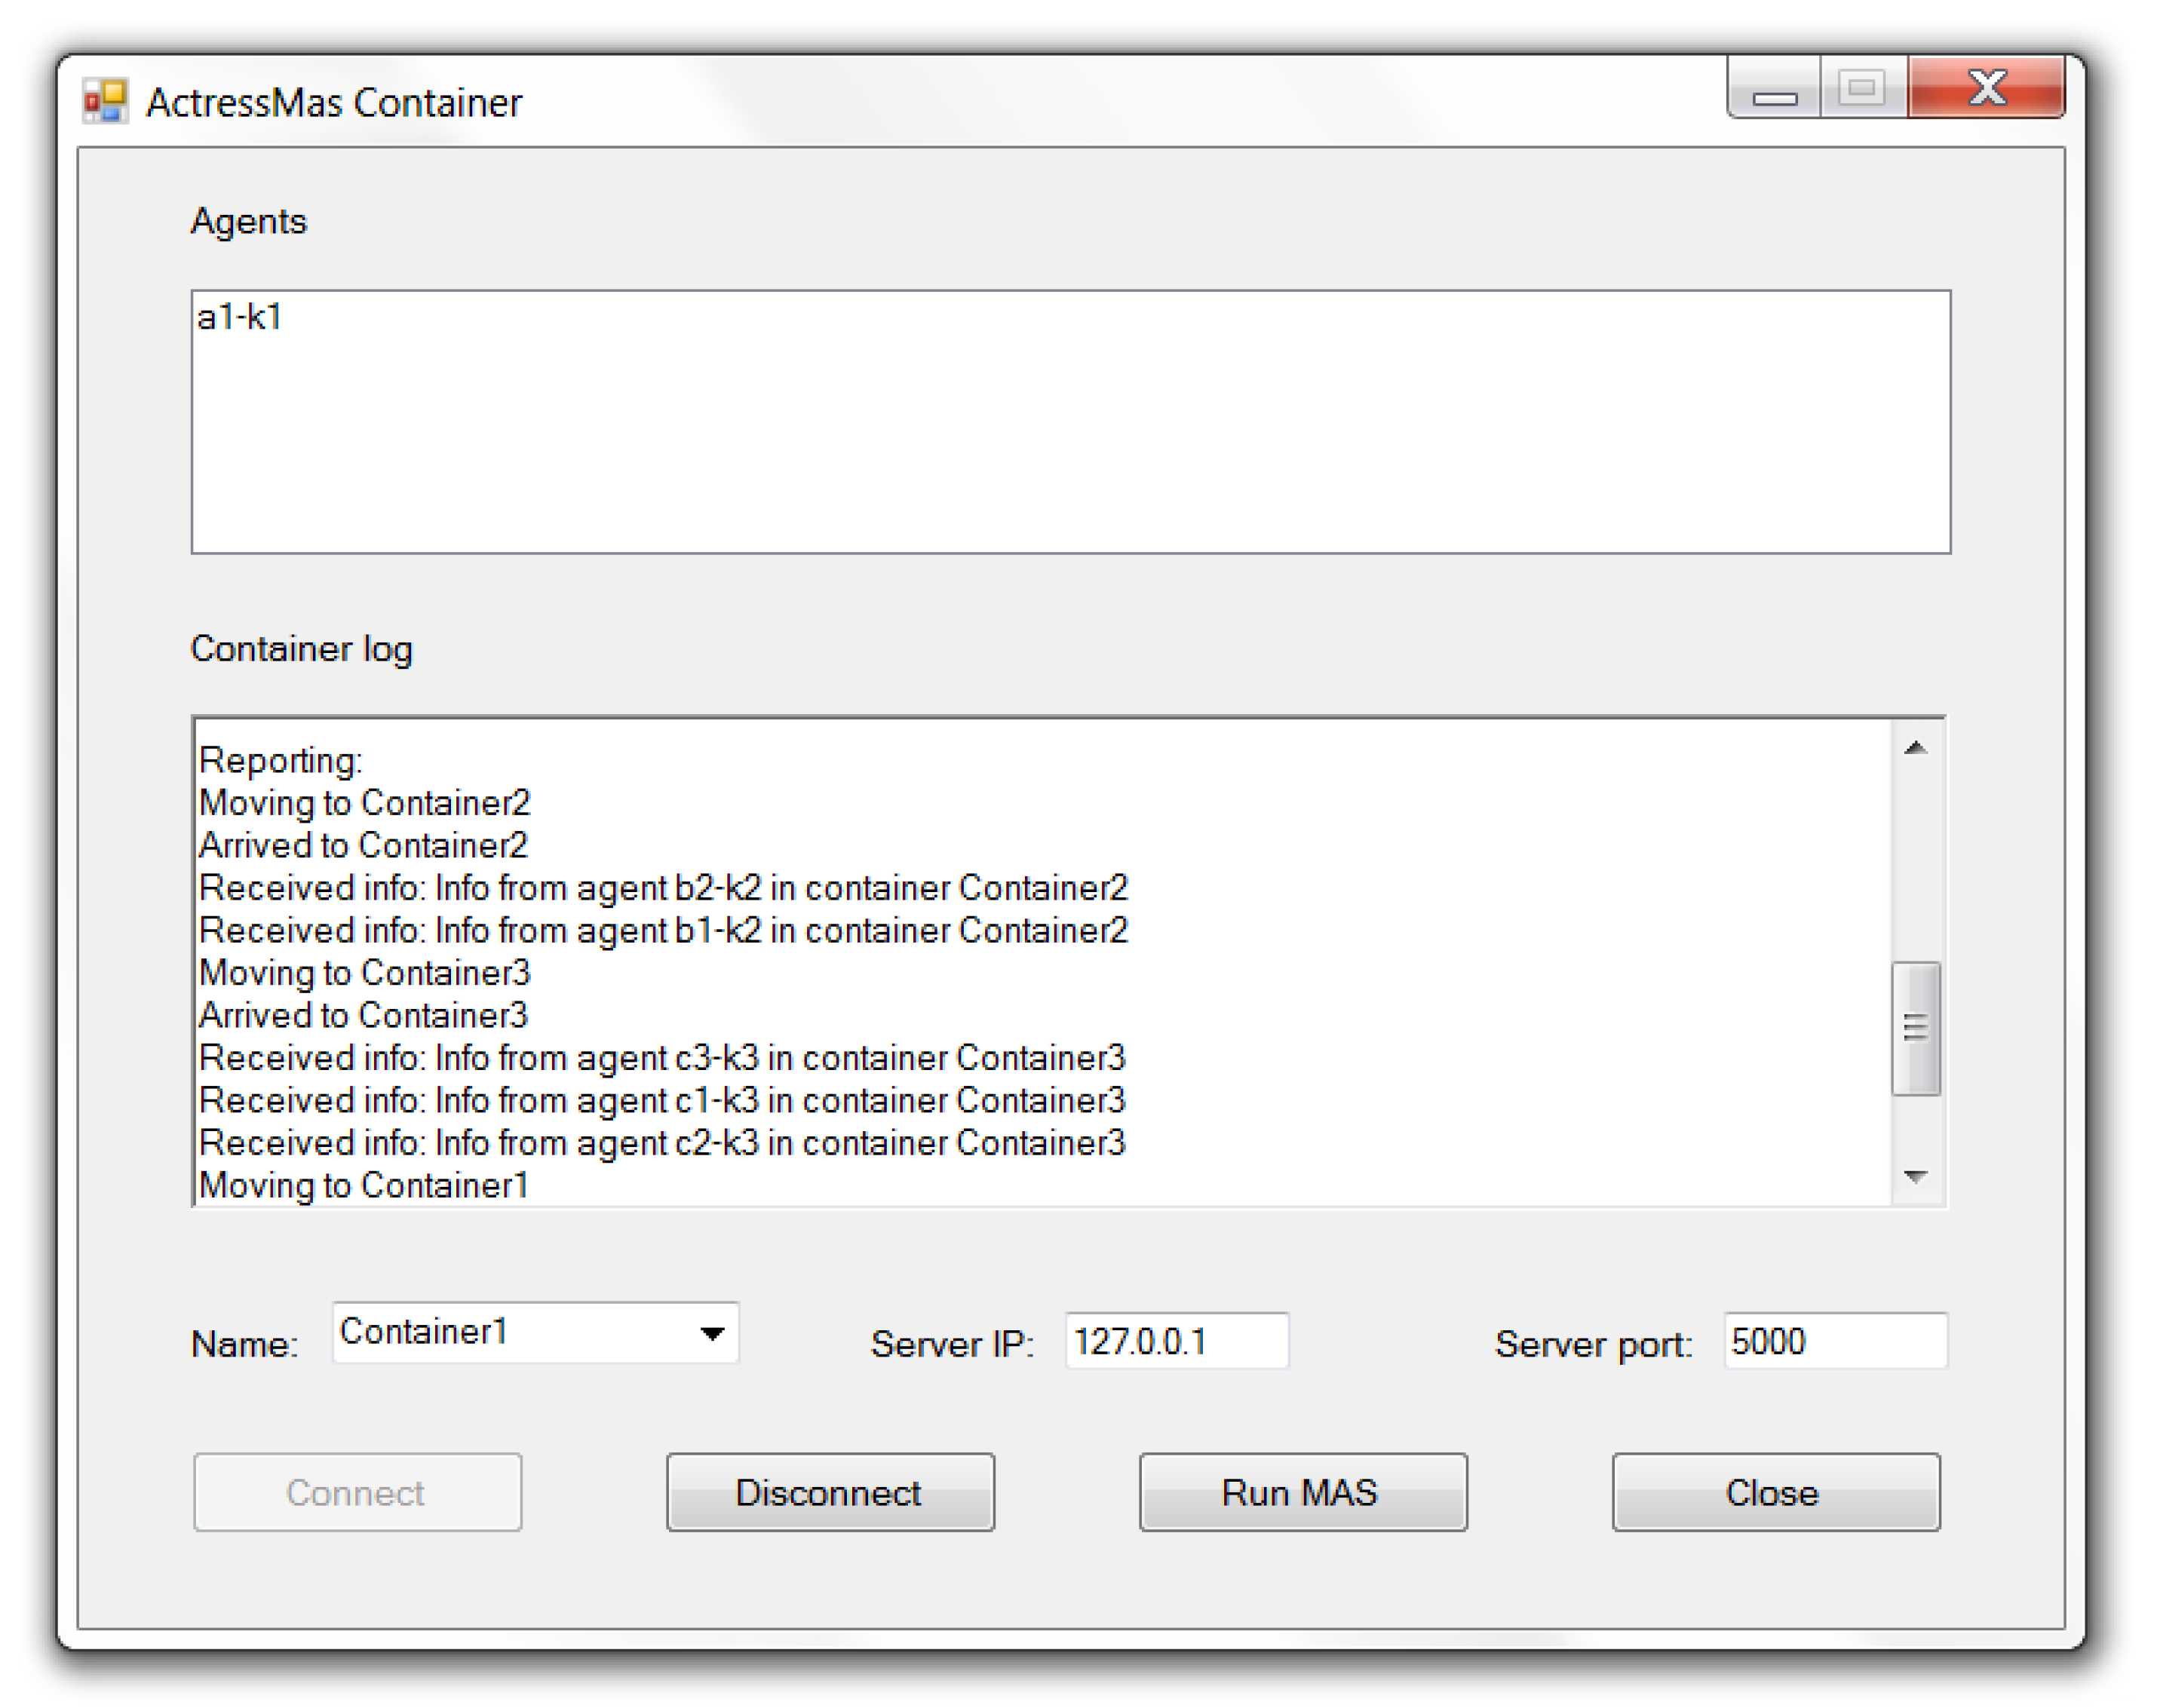Click the 'Moving to Container3' log line
Screen dimensions: 2157x1708
tap(365, 972)
